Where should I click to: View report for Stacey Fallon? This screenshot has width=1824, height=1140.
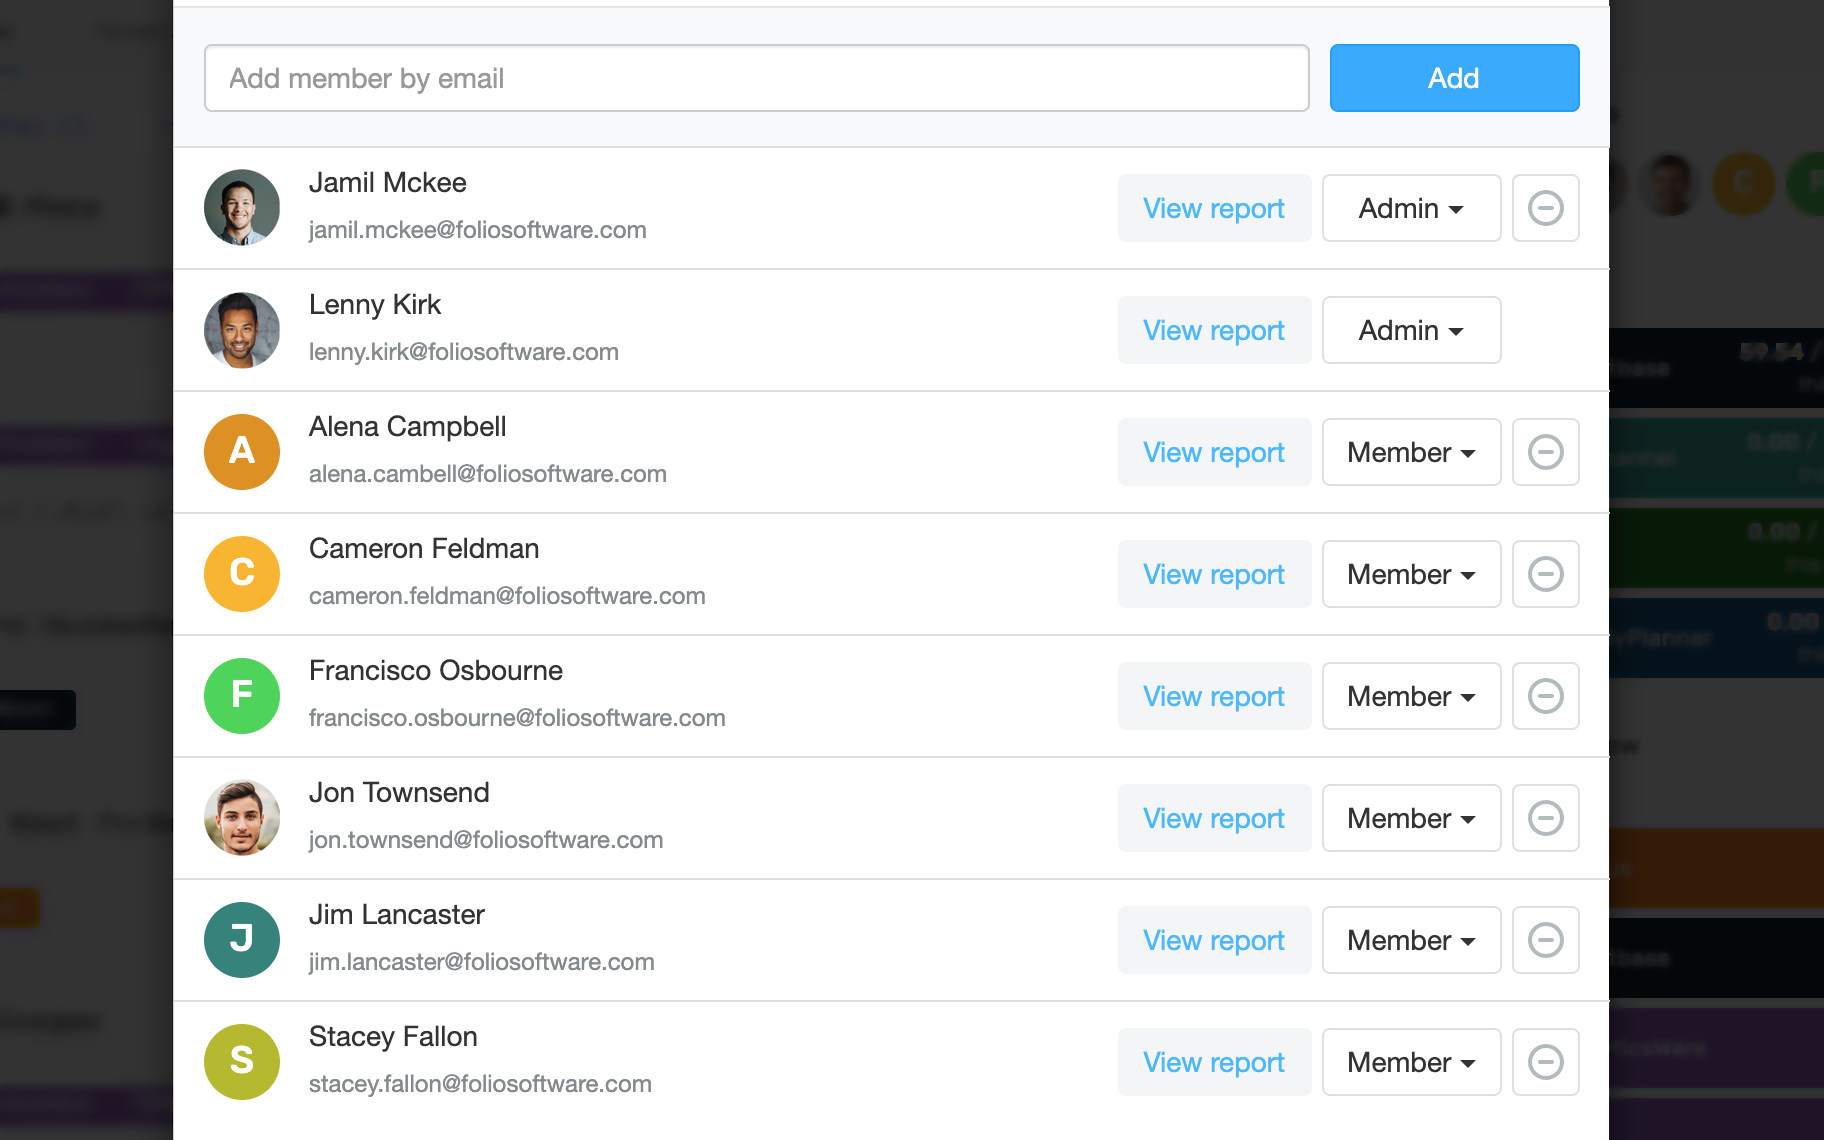point(1214,1062)
